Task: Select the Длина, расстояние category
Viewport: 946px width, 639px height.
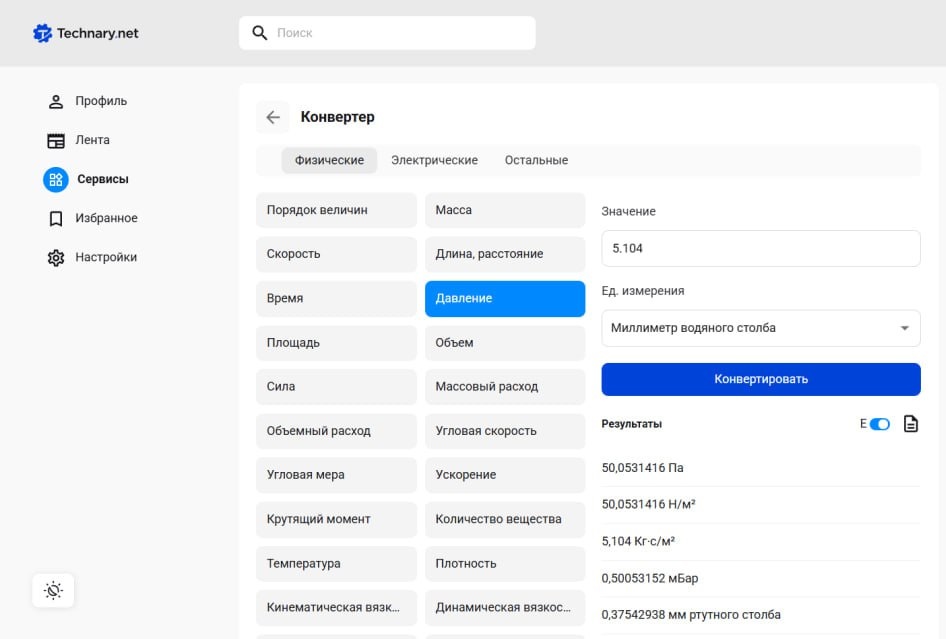Action: 505,255
